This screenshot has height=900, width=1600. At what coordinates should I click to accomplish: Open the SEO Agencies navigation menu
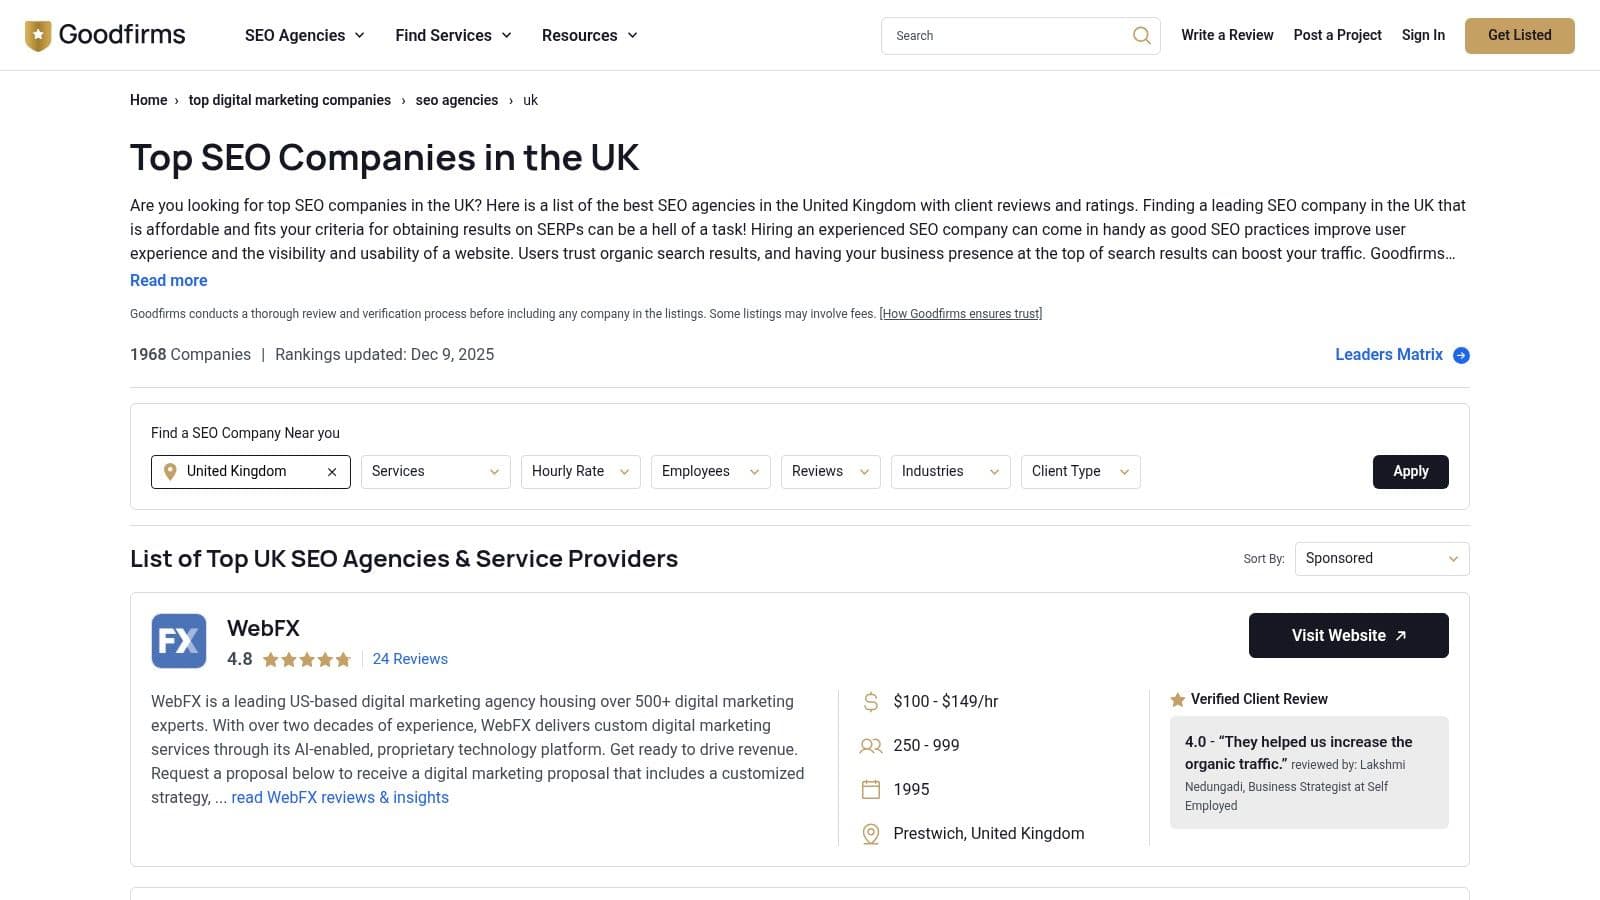click(305, 36)
